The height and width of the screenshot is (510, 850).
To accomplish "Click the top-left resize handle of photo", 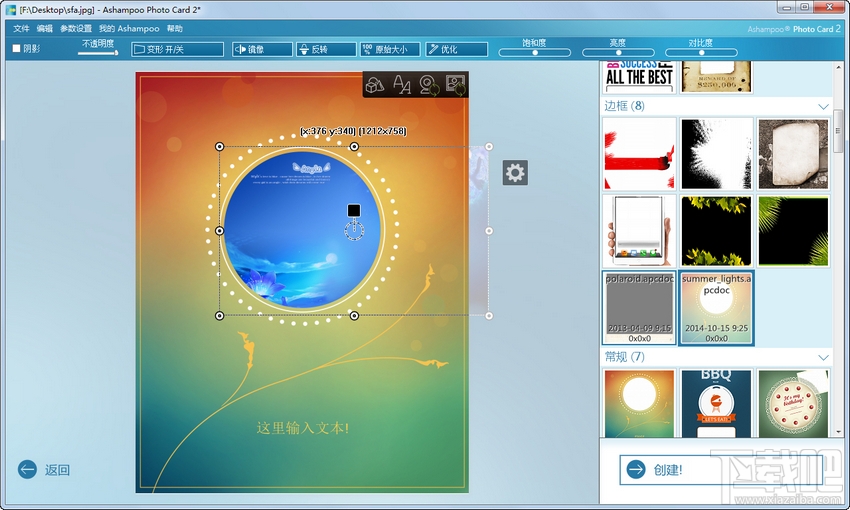I will point(220,146).
